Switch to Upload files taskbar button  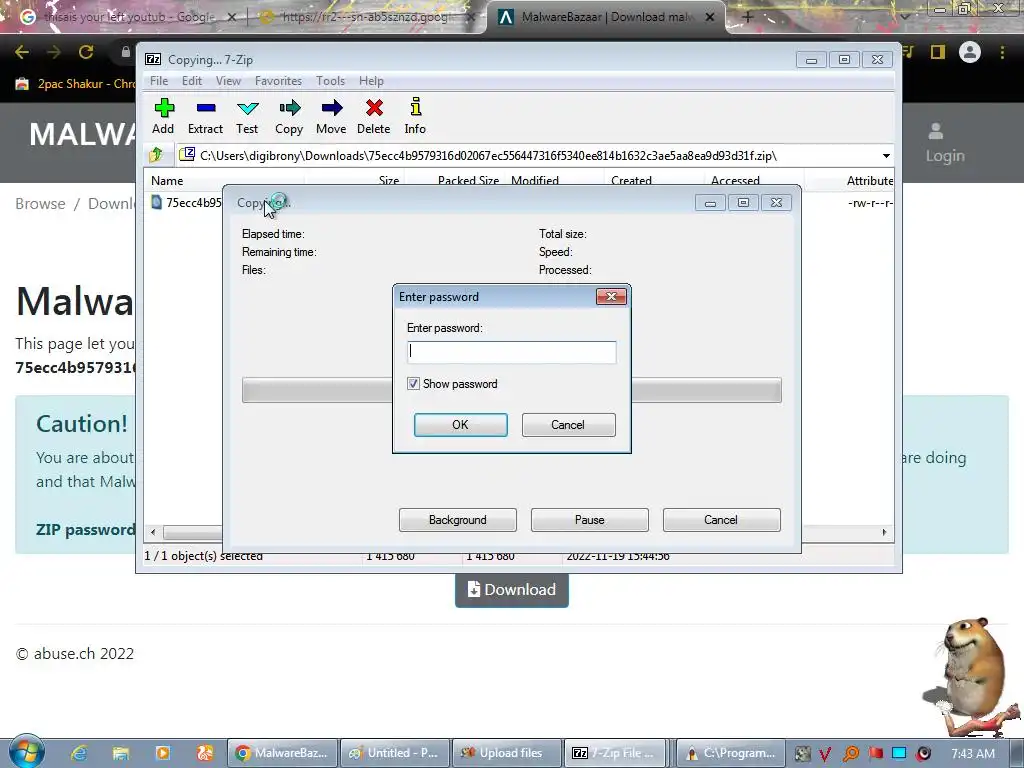coord(507,753)
